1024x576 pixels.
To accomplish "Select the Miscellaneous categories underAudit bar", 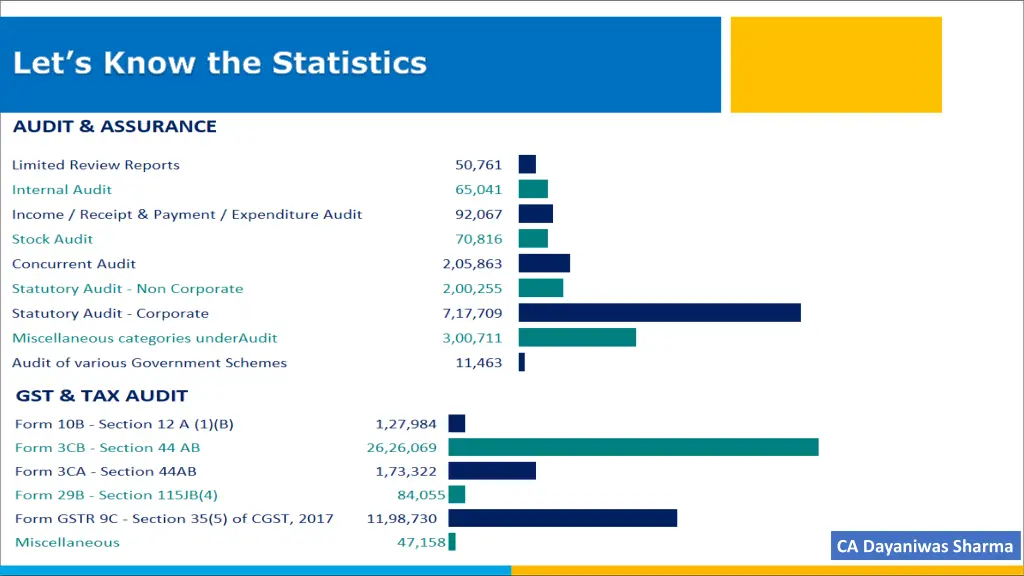I will [577, 338].
